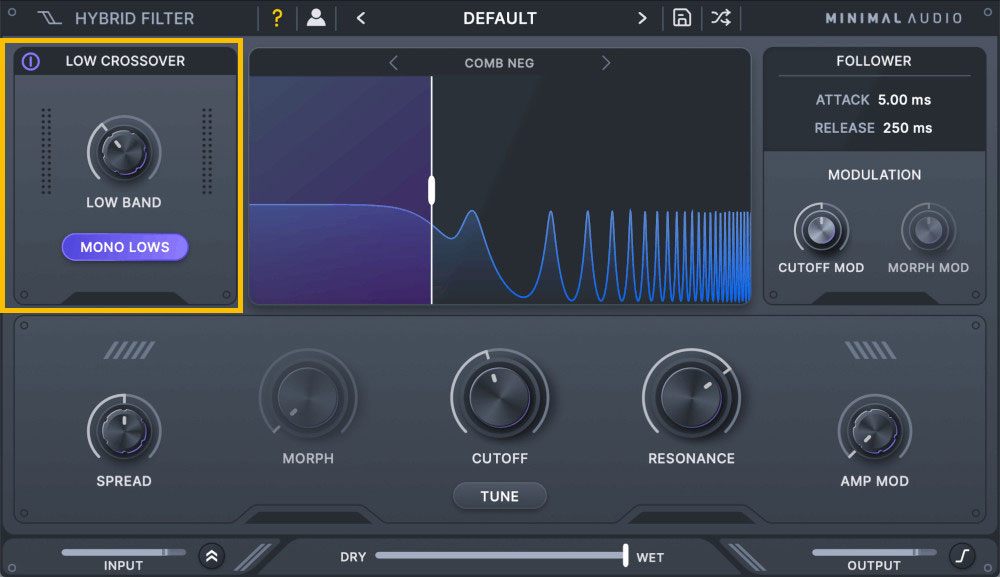Select previous filter type before COMB NEG
The width and height of the screenshot is (1000, 577).
coord(393,62)
